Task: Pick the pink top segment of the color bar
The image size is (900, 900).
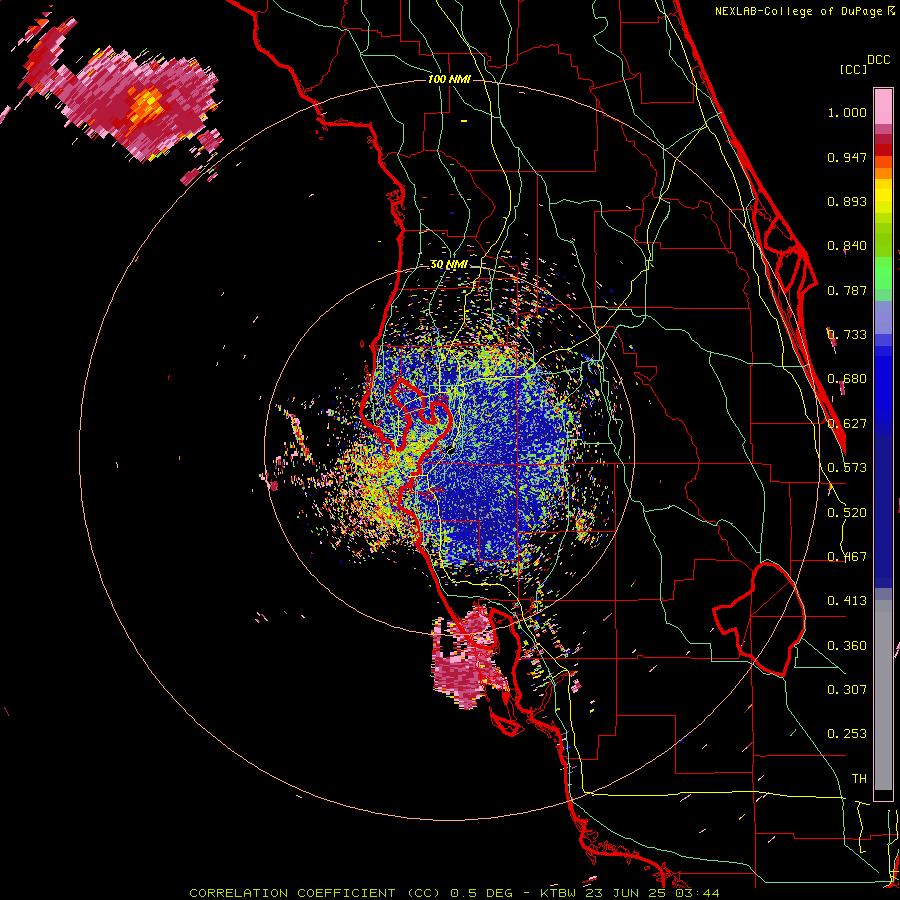Action: click(x=883, y=106)
